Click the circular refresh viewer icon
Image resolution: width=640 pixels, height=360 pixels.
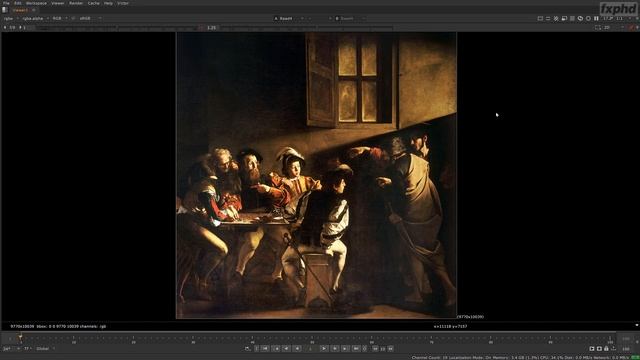click(x=588, y=18)
